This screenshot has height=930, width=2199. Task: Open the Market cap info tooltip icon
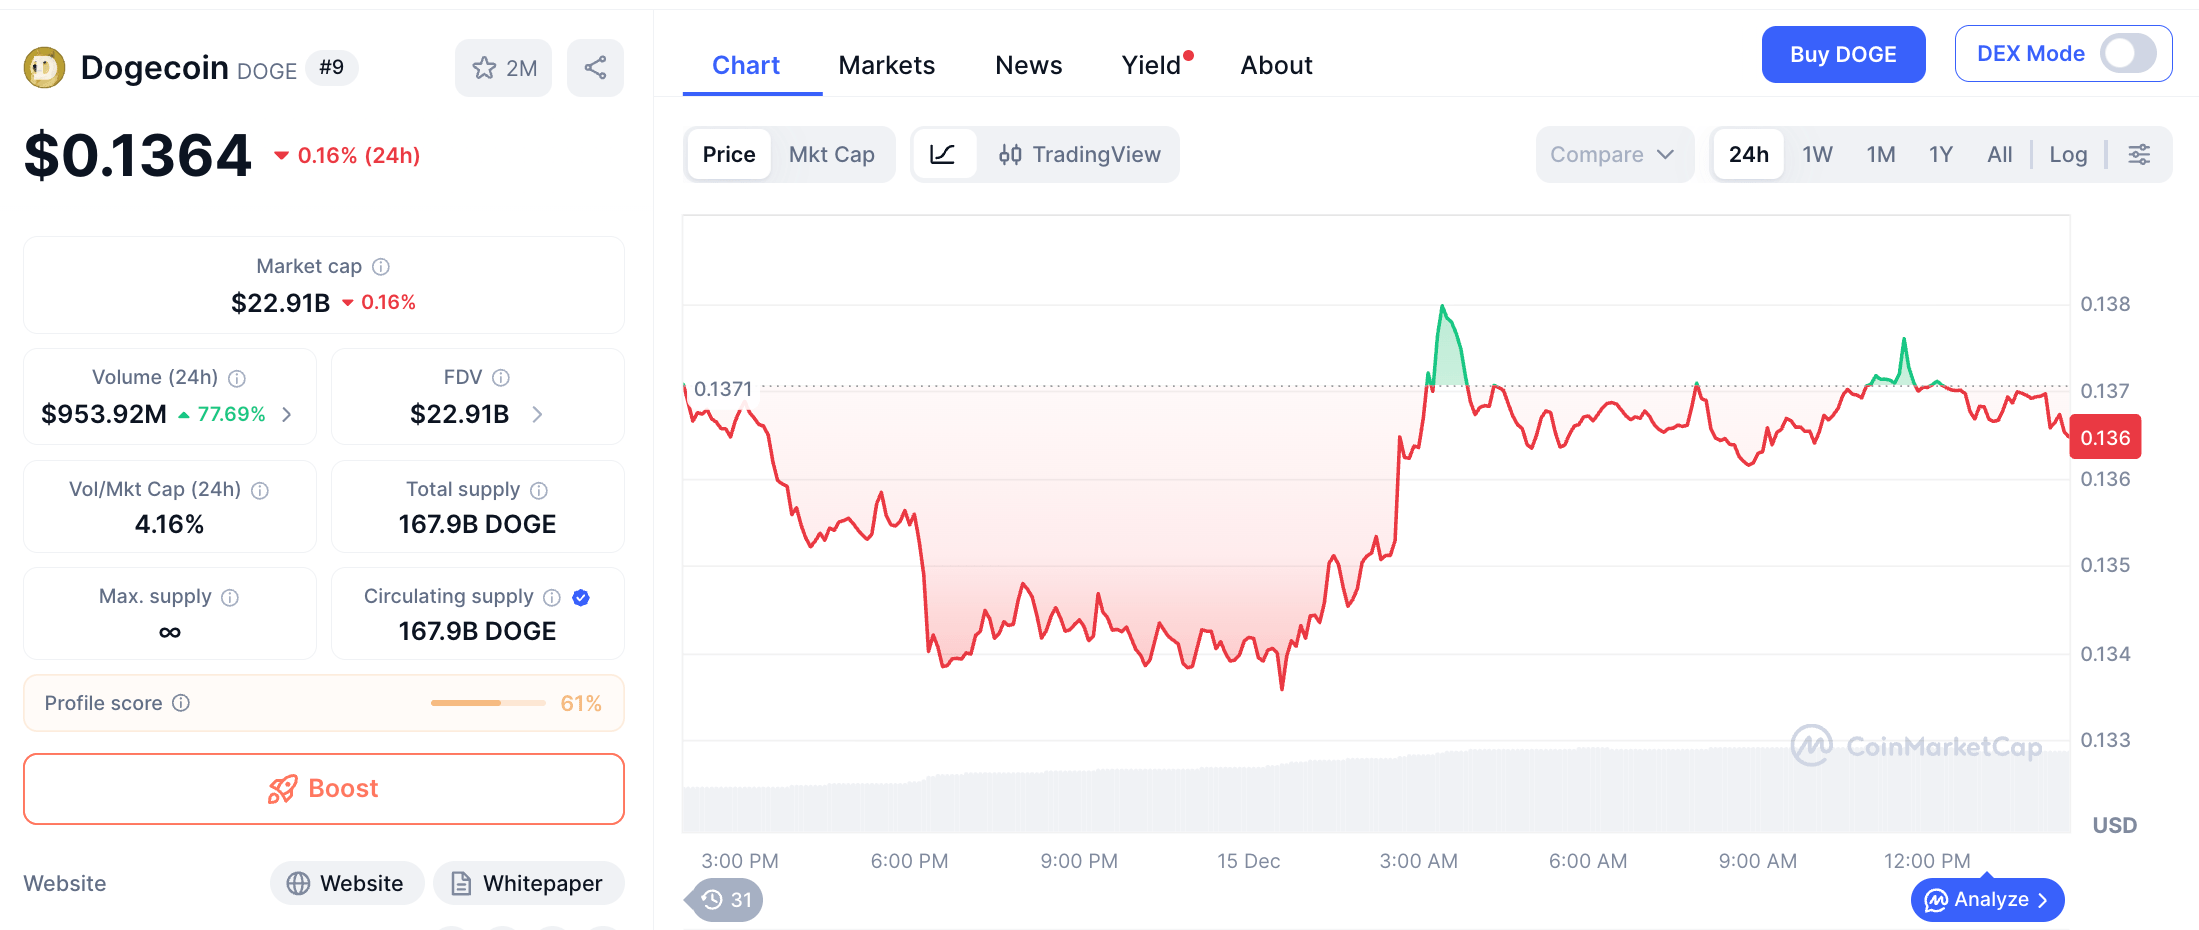[380, 266]
